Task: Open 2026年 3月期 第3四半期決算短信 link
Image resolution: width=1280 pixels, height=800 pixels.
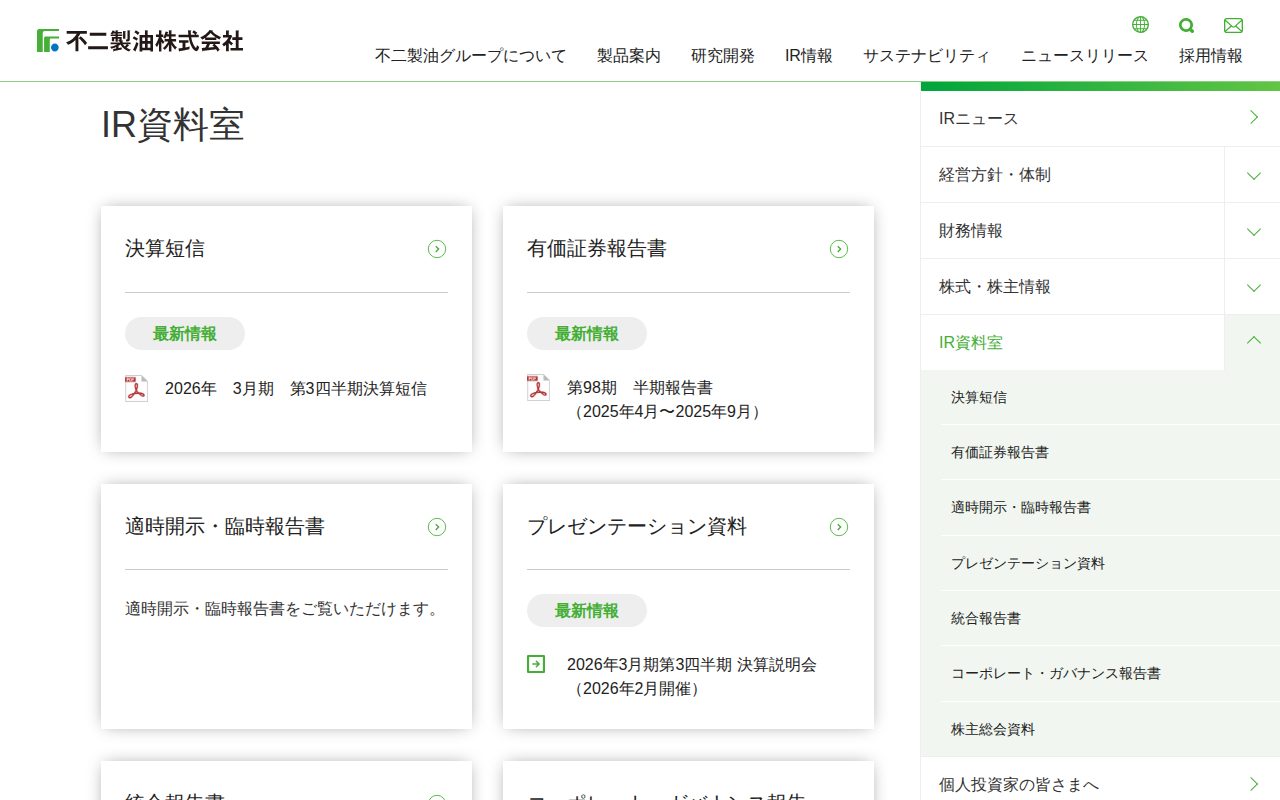Action: 296,389
